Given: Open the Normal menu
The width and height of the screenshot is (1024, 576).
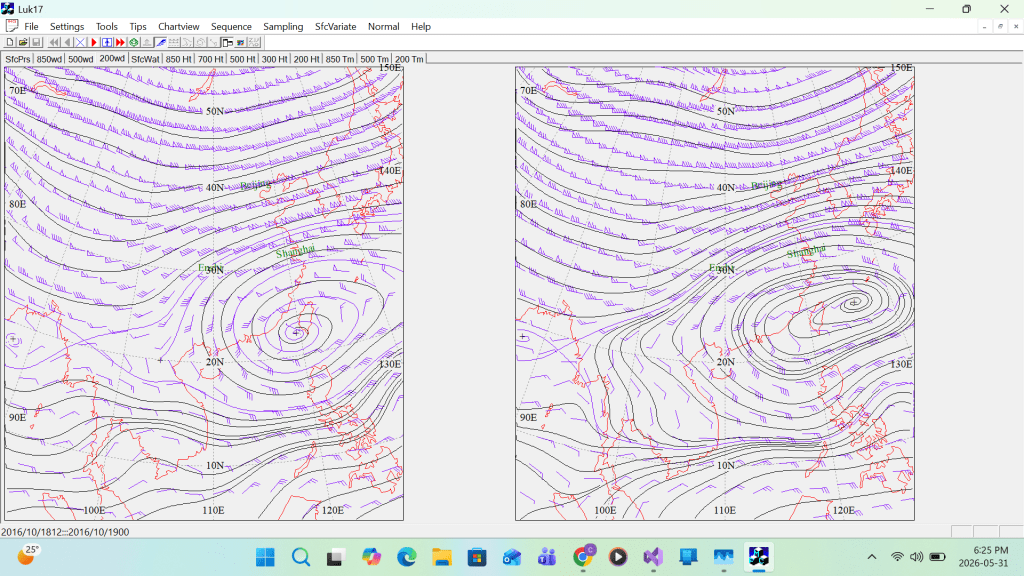Looking at the screenshot, I should click(383, 27).
